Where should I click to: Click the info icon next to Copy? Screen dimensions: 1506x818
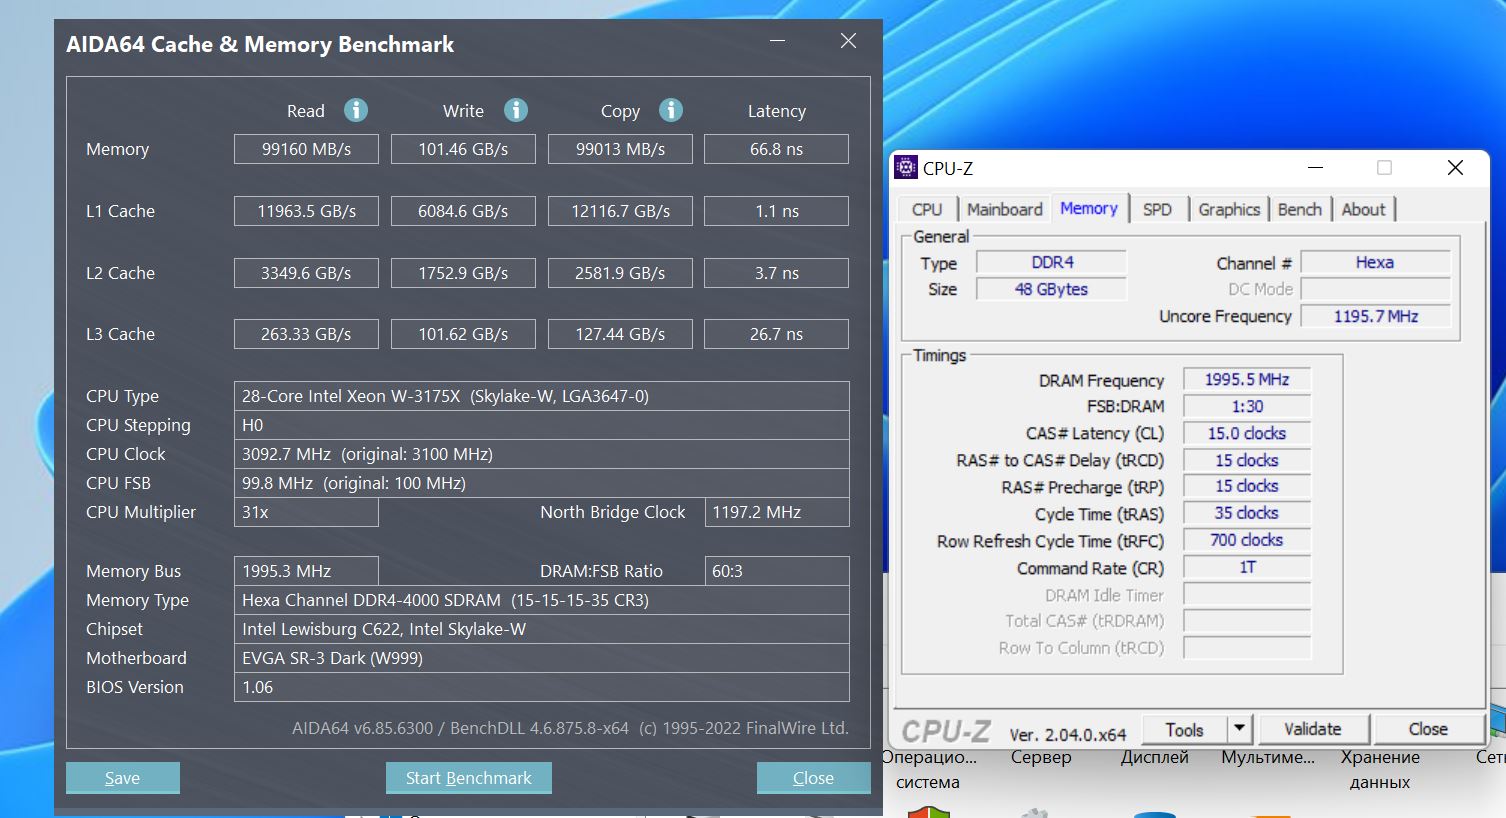point(671,110)
